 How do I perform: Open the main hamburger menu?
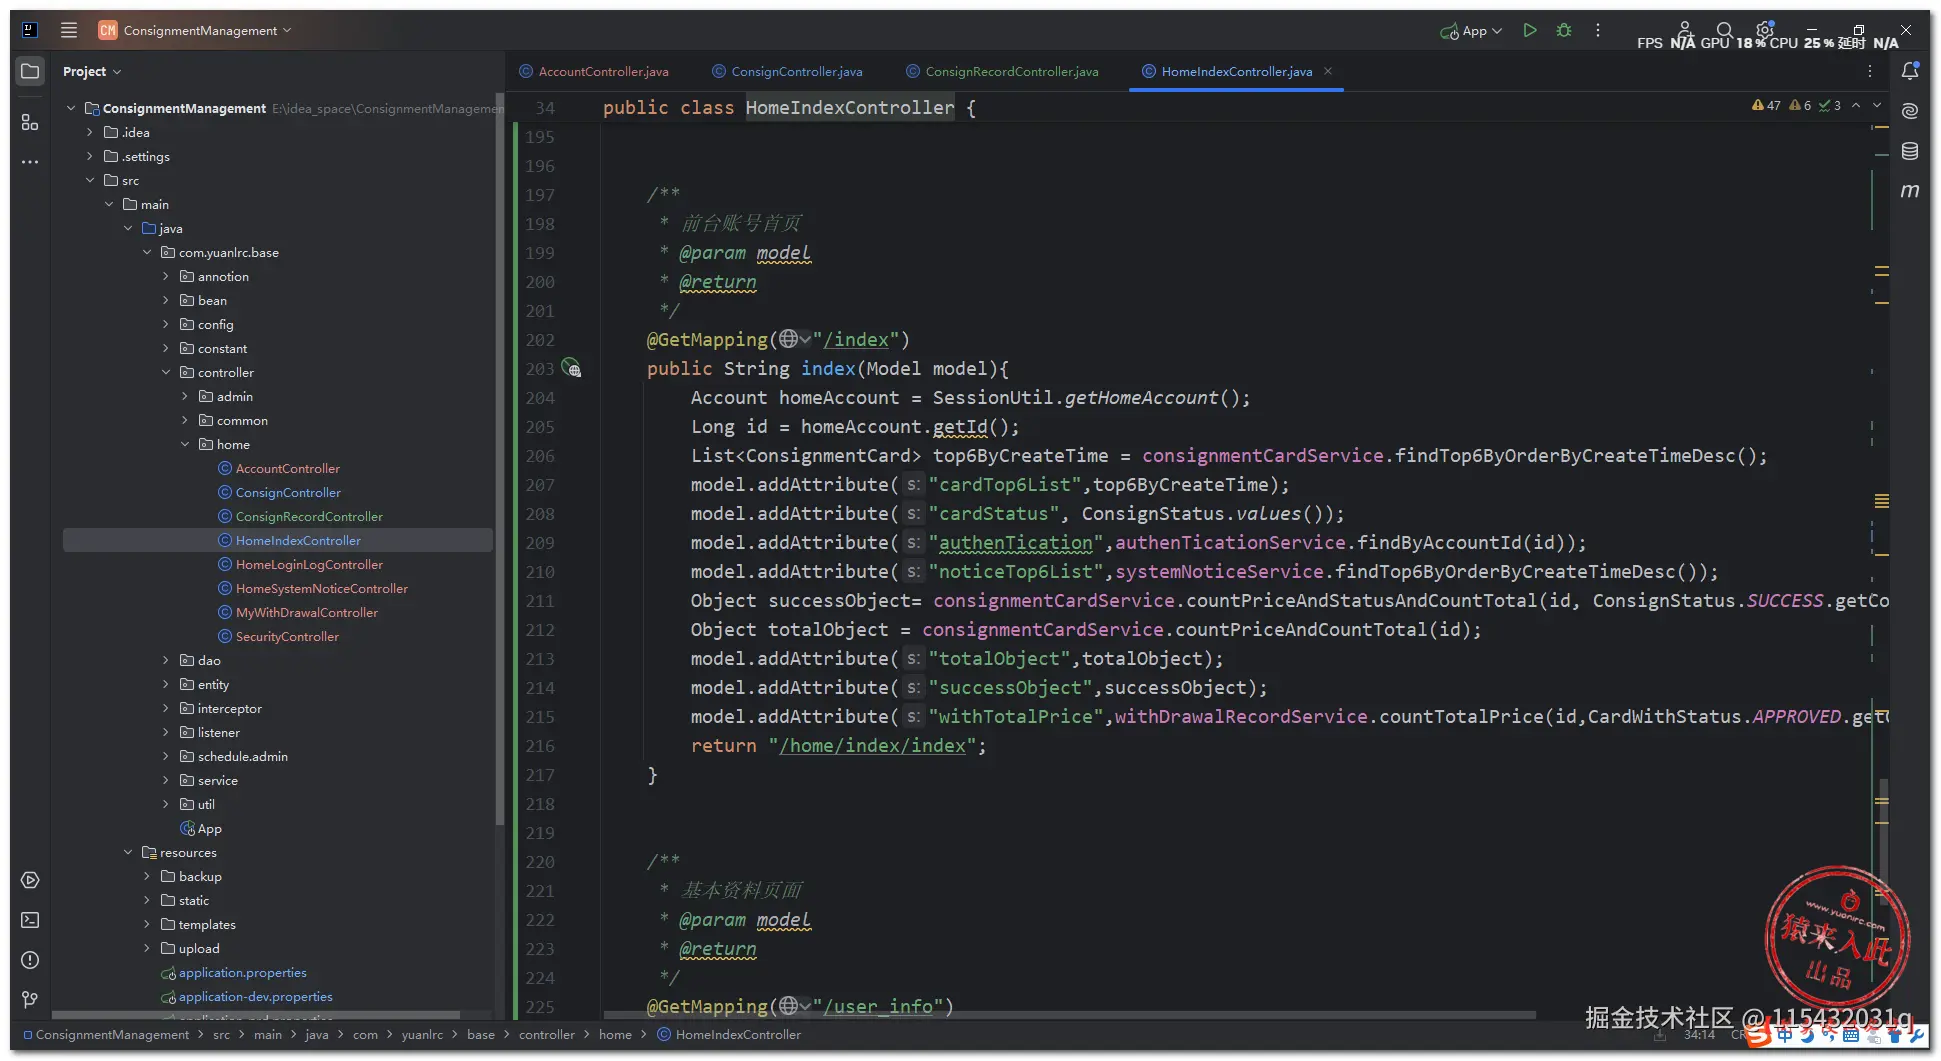pyautogui.click(x=68, y=30)
